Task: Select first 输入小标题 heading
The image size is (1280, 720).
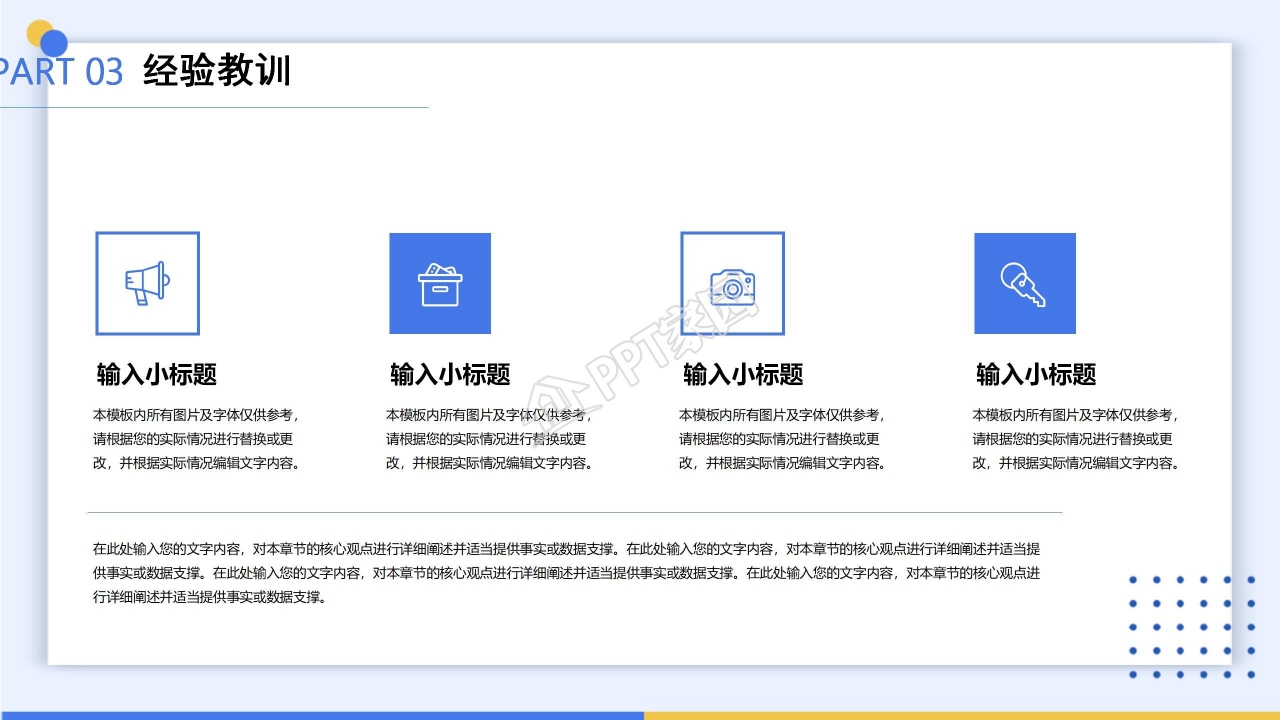Action: pos(157,373)
